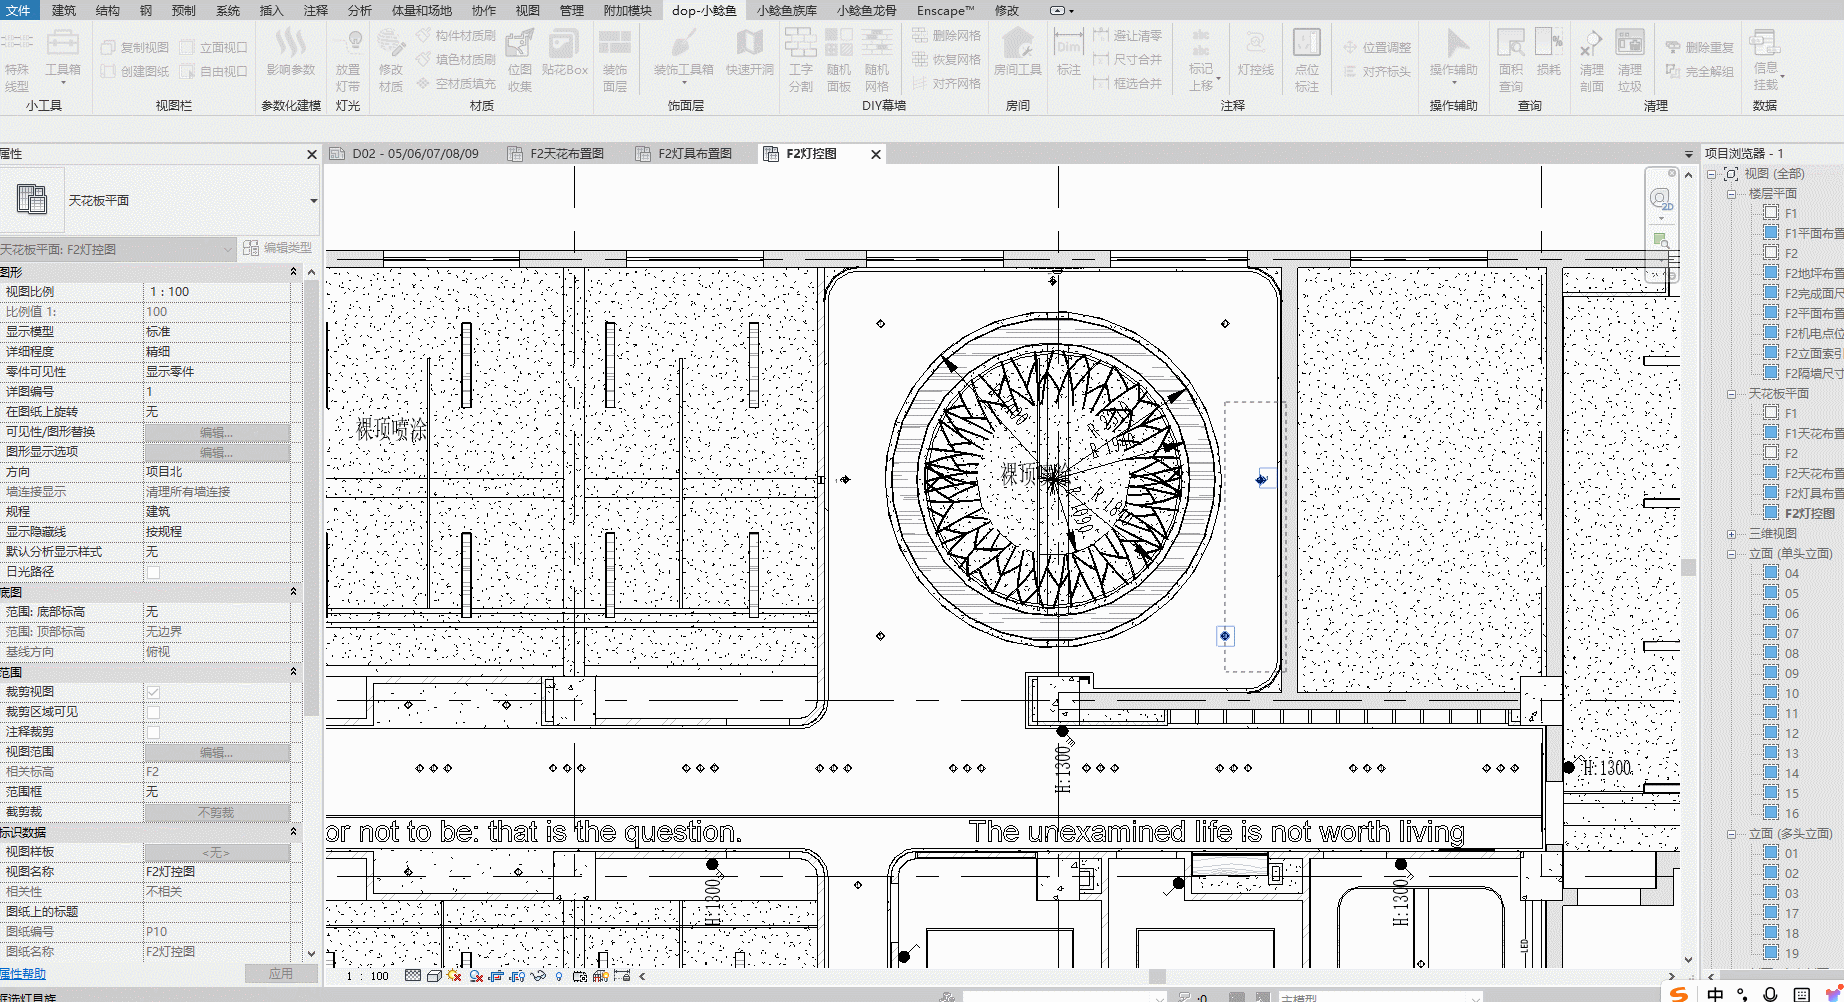Enable the 日光路径 checkbox

[153, 572]
